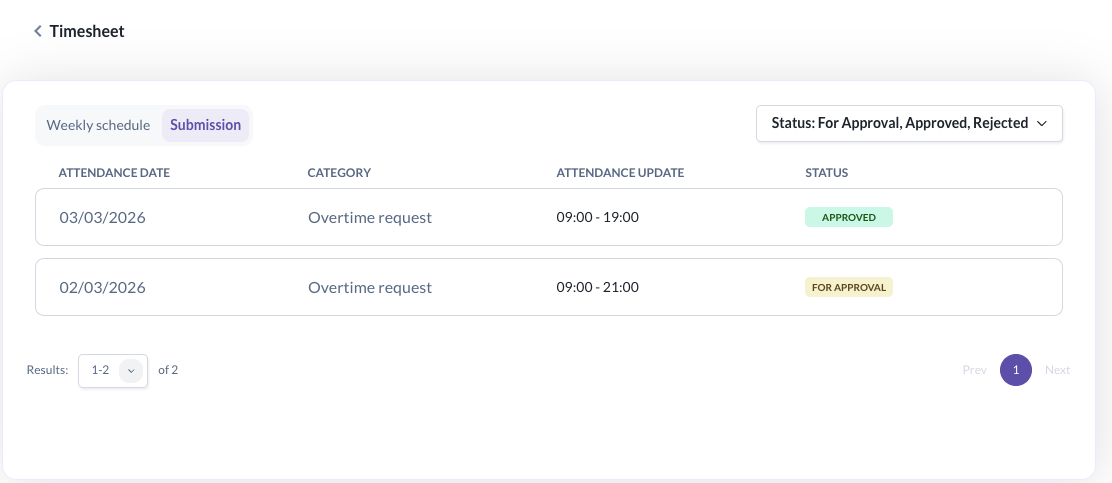Click the 09:00 - 21:00 attendance update
1112x483 pixels.
pos(597,287)
